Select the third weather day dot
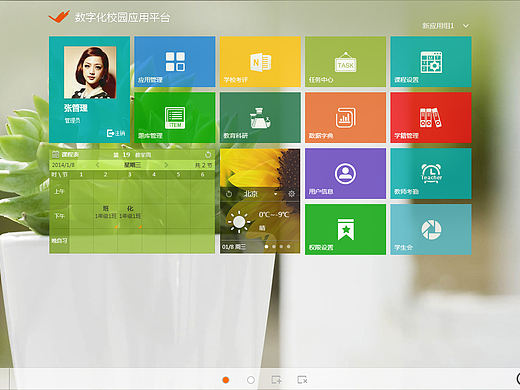The image size is (520, 390). click(281, 247)
